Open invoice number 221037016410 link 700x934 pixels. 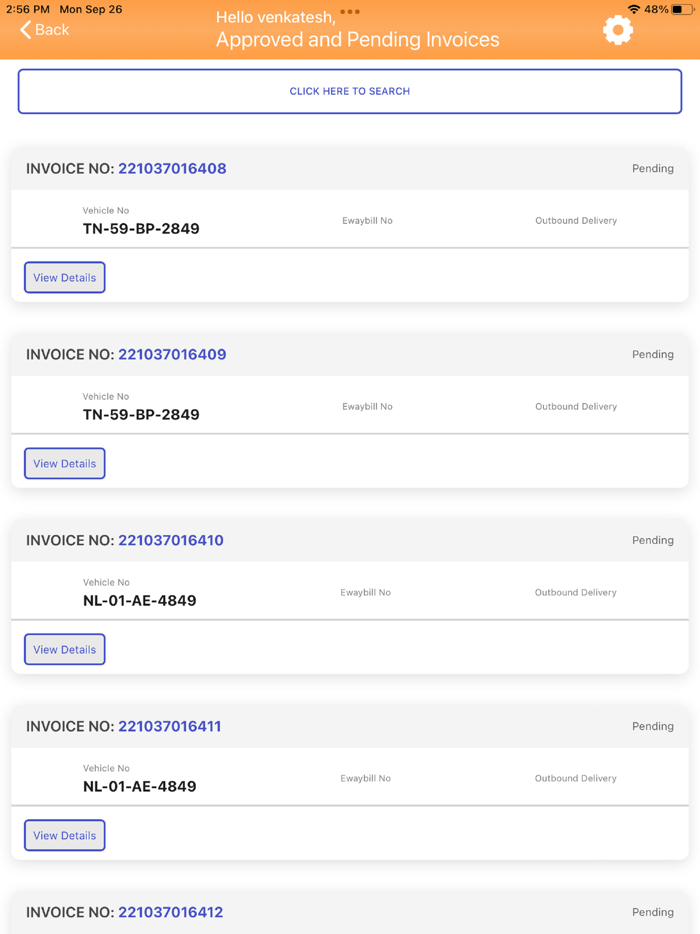point(171,541)
